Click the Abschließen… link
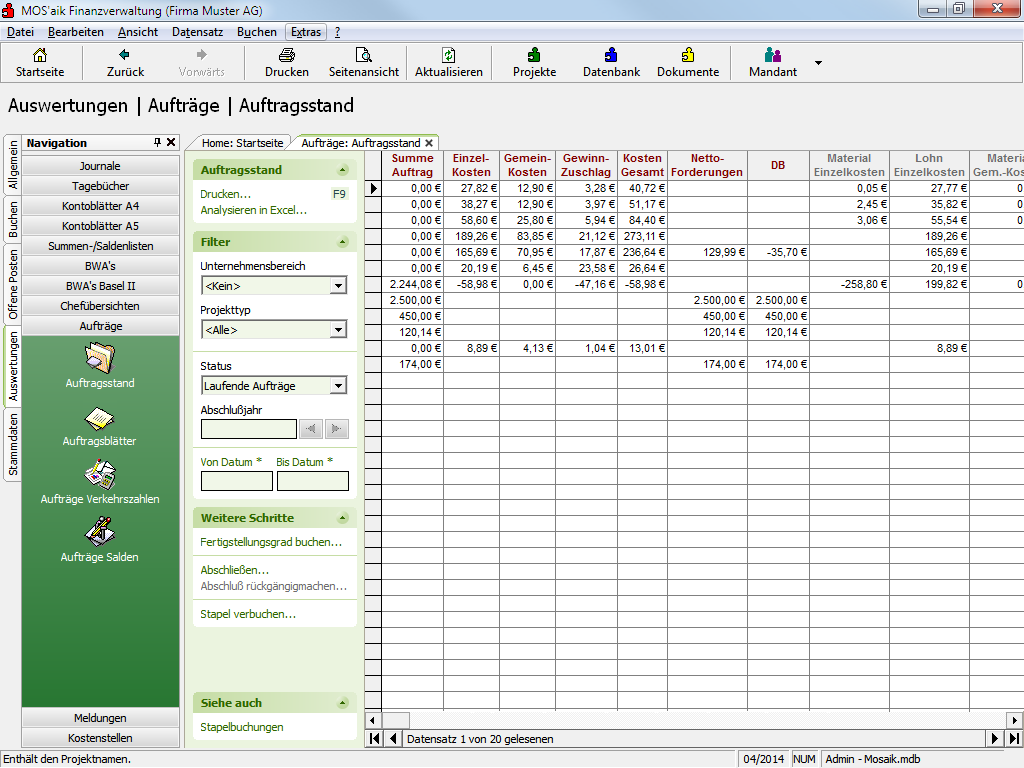The width and height of the screenshot is (1024, 768). point(234,569)
